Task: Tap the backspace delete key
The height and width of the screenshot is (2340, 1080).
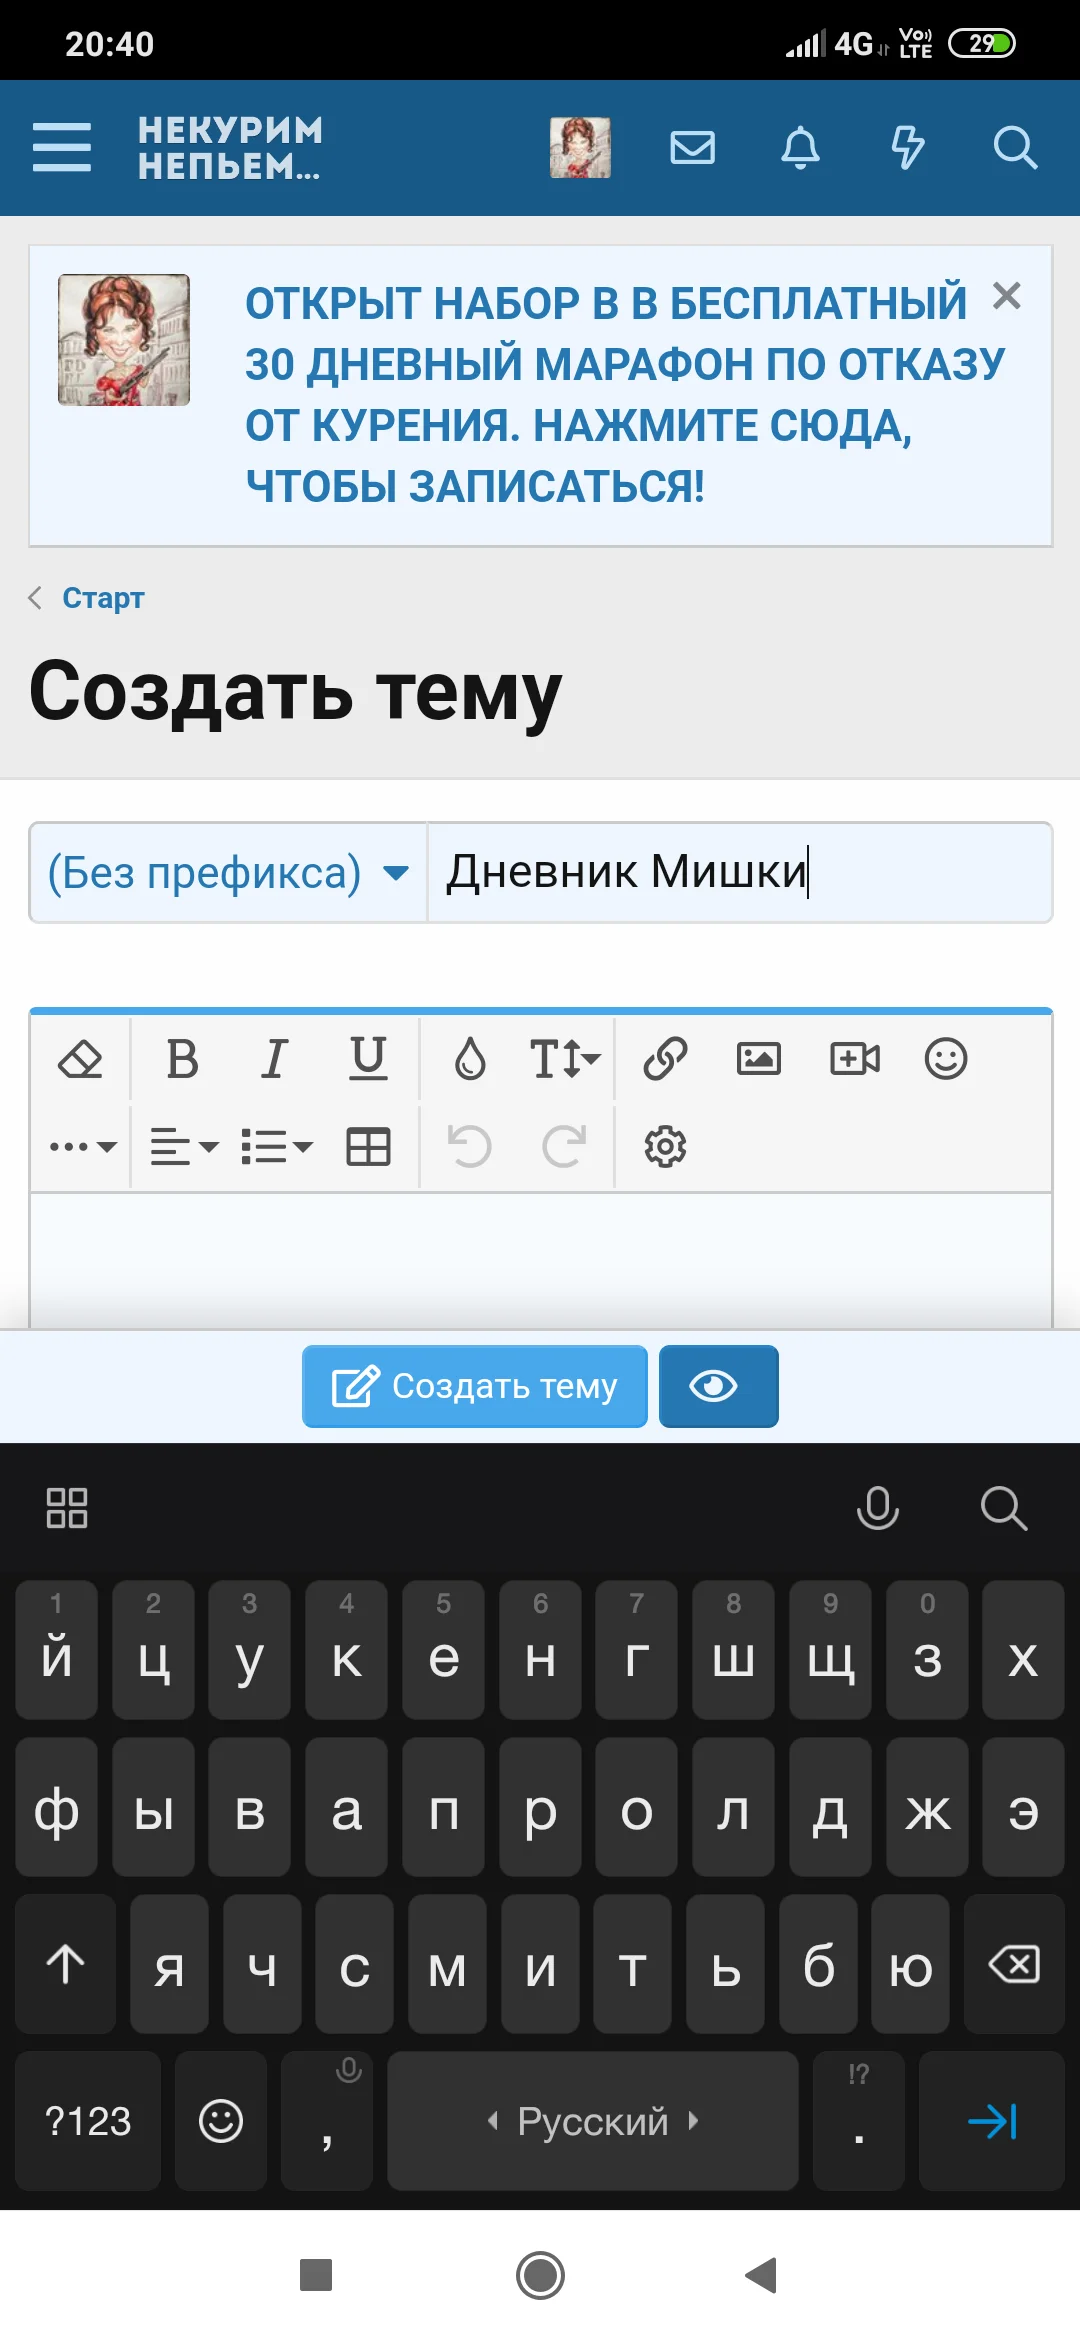Action: tap(1014, 1964)
